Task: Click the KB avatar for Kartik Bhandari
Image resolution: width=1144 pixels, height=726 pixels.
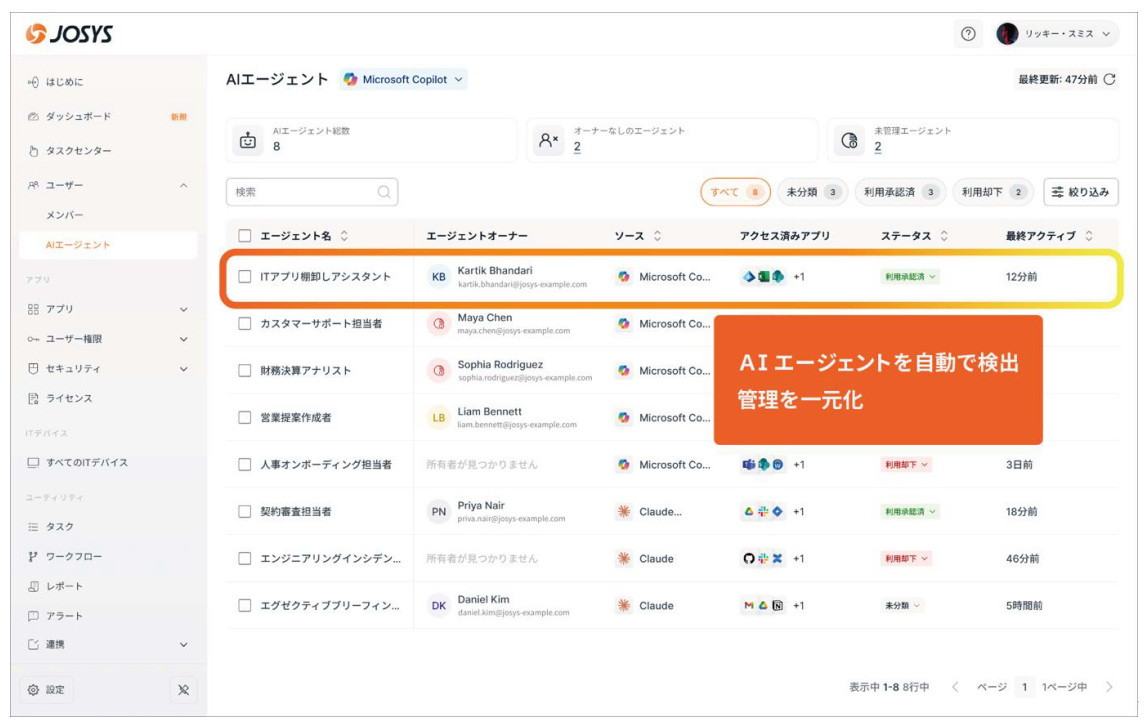Action: [438, 277]
